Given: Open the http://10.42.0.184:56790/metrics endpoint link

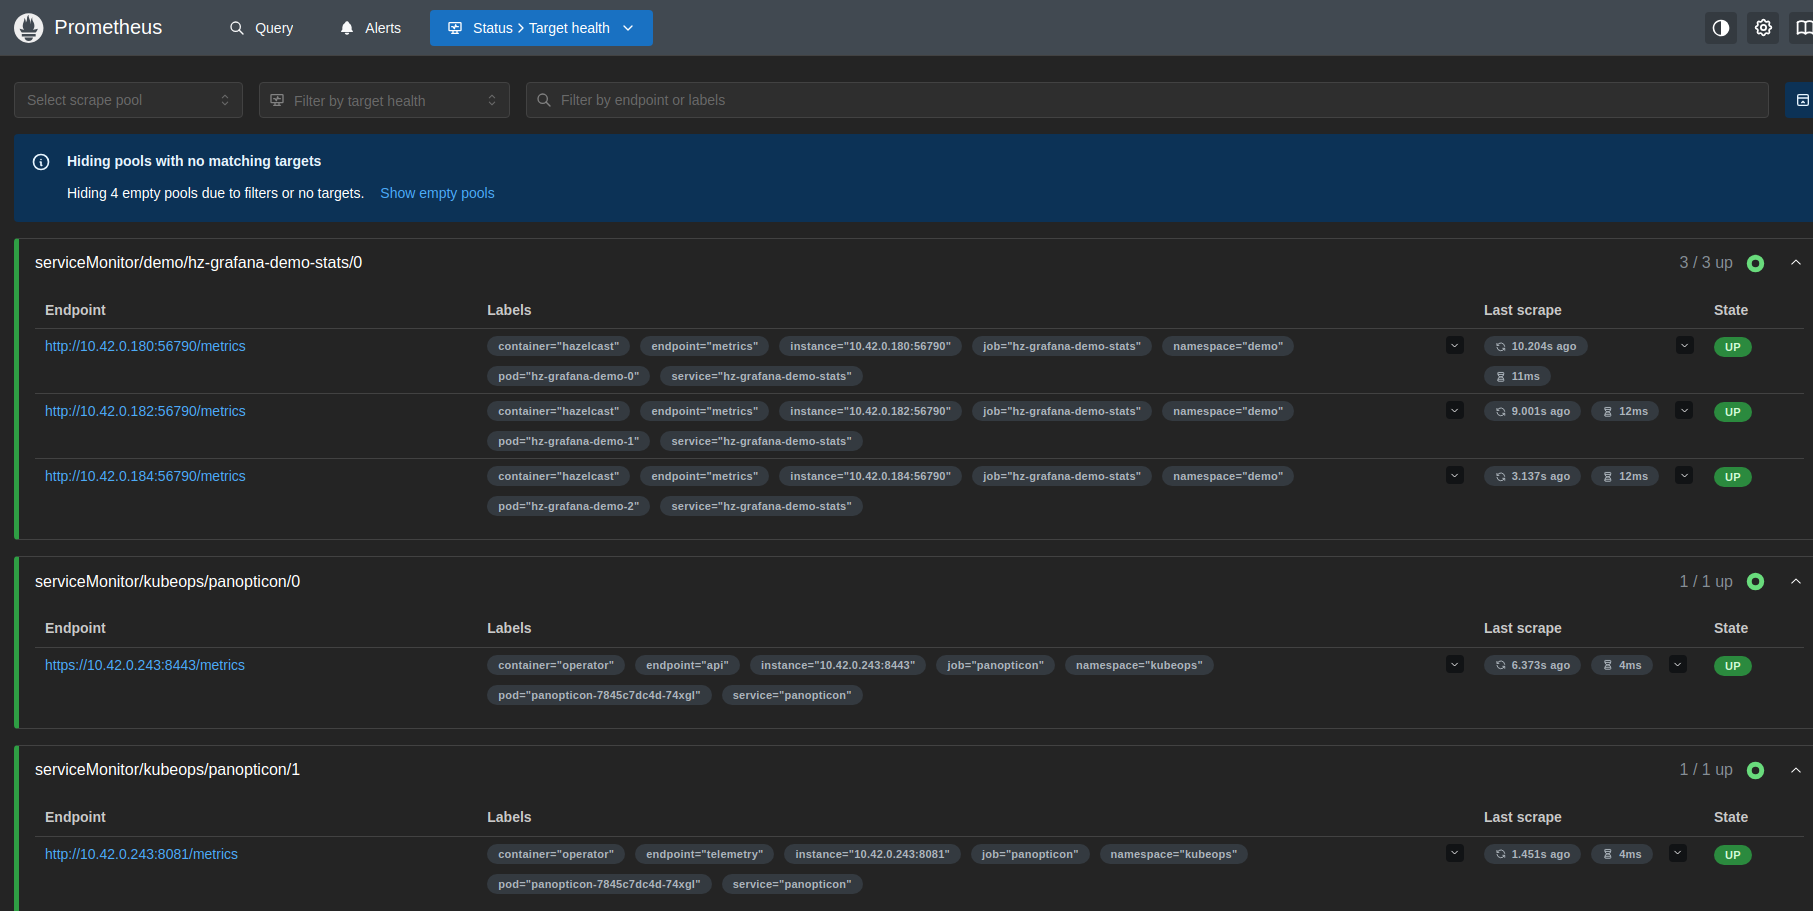Looking at the screenshot, I should [145, 476].
